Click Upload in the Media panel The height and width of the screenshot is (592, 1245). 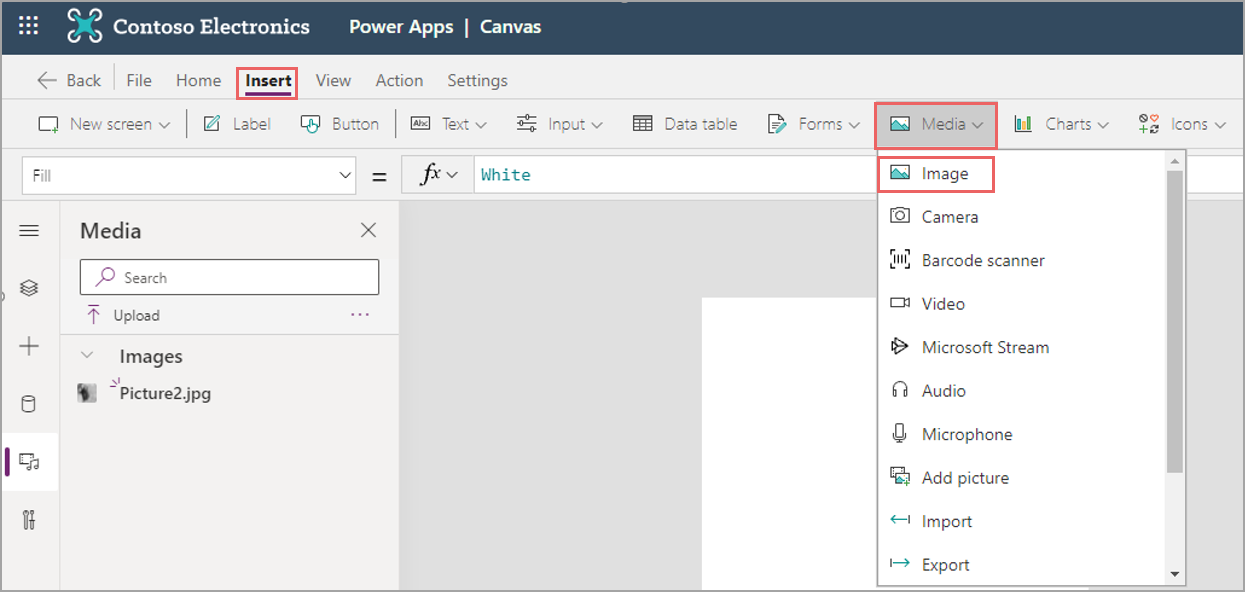click(x=123, y=315)
